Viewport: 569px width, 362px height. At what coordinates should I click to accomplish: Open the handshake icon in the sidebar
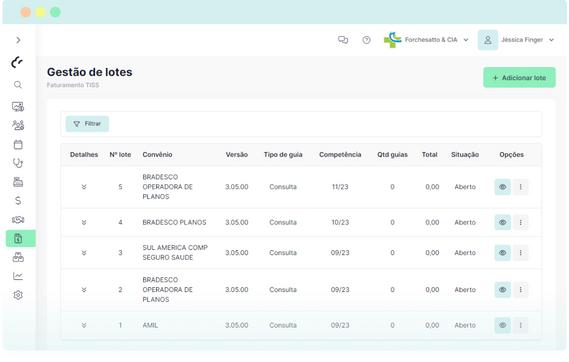[x=18, y=220]
